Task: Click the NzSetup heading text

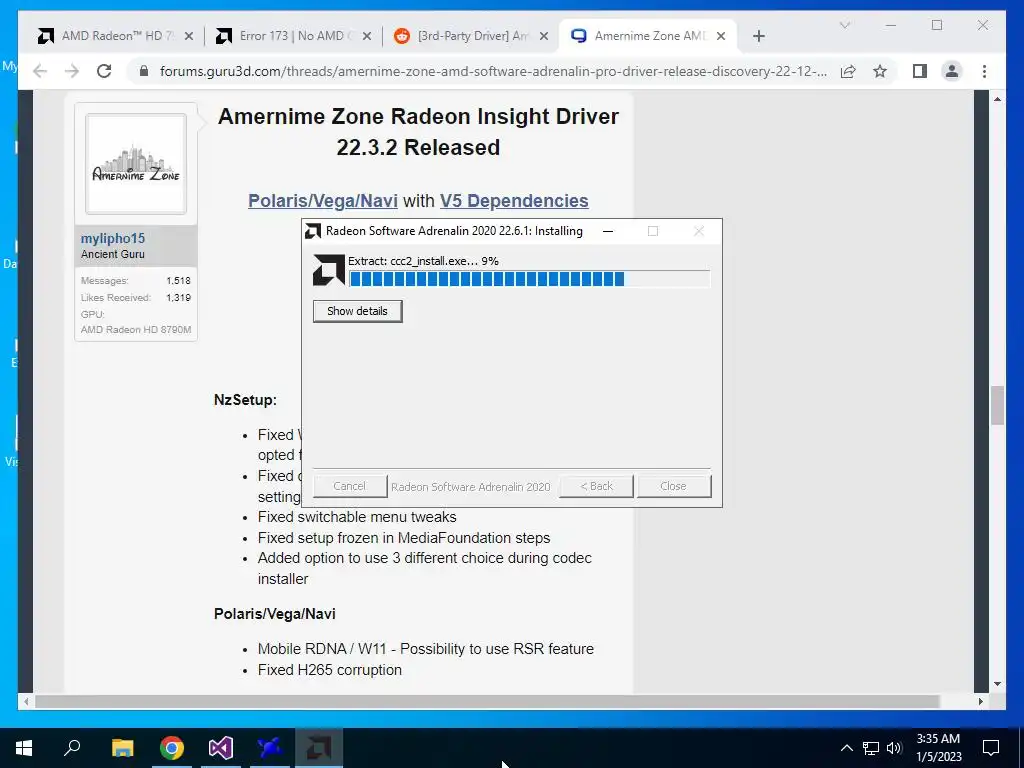Action: pos(245,400)
